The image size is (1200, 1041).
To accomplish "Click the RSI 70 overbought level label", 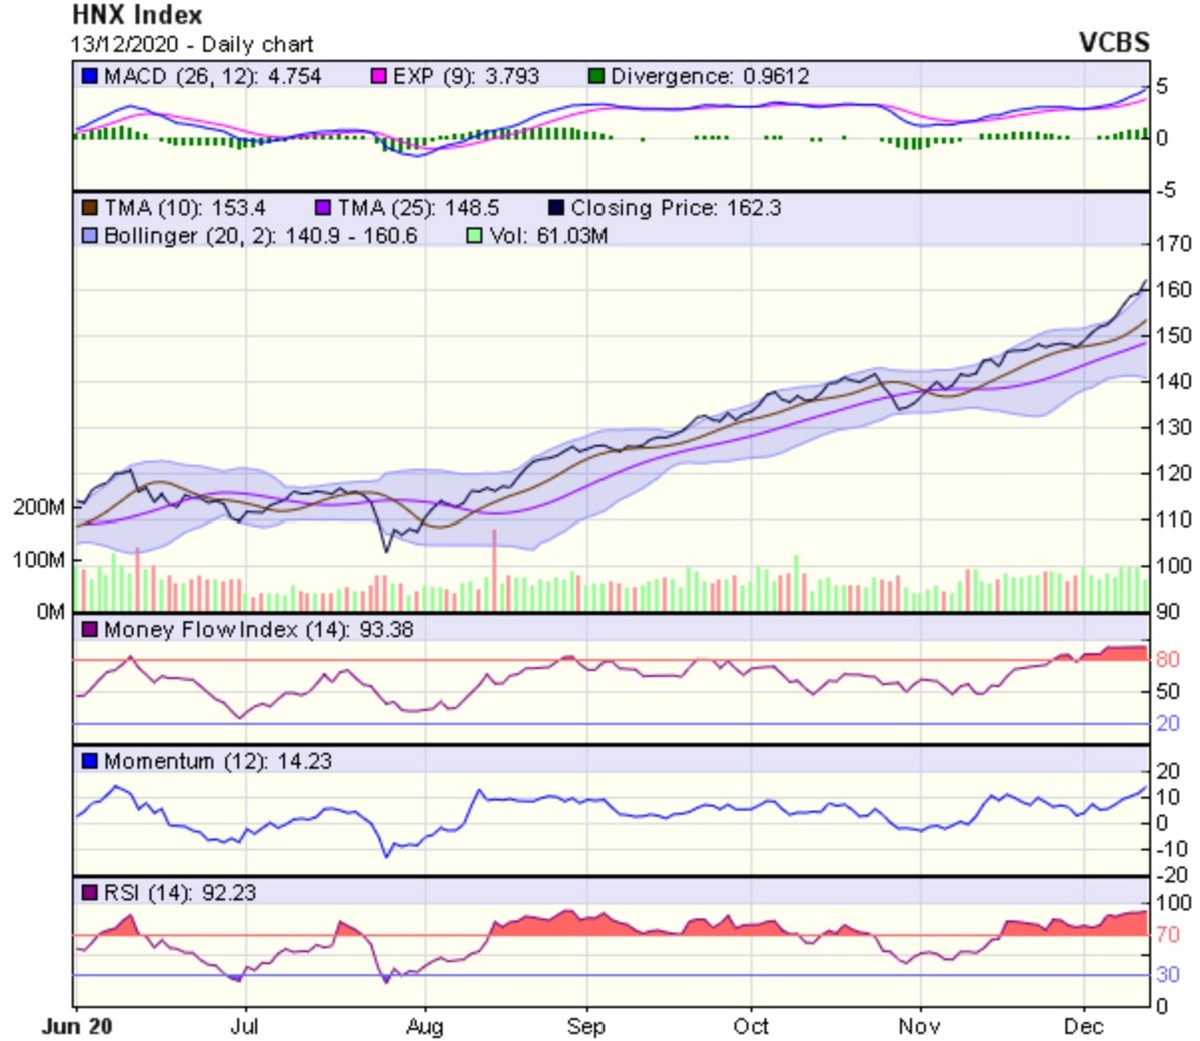I will click(1167, 936).
